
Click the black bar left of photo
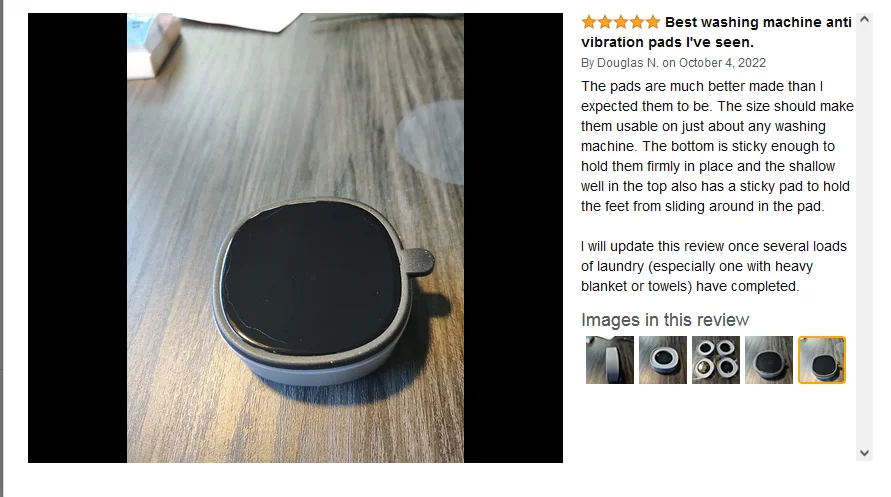pos(77,238)
